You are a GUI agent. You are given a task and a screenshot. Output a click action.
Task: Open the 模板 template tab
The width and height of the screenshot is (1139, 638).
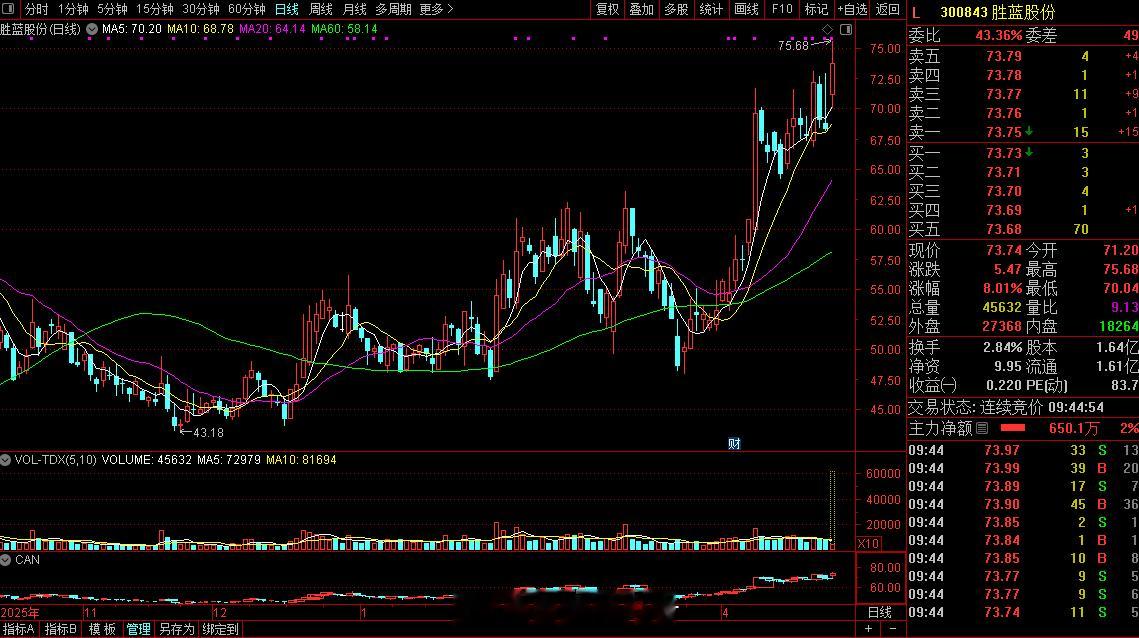pos(102,629)
